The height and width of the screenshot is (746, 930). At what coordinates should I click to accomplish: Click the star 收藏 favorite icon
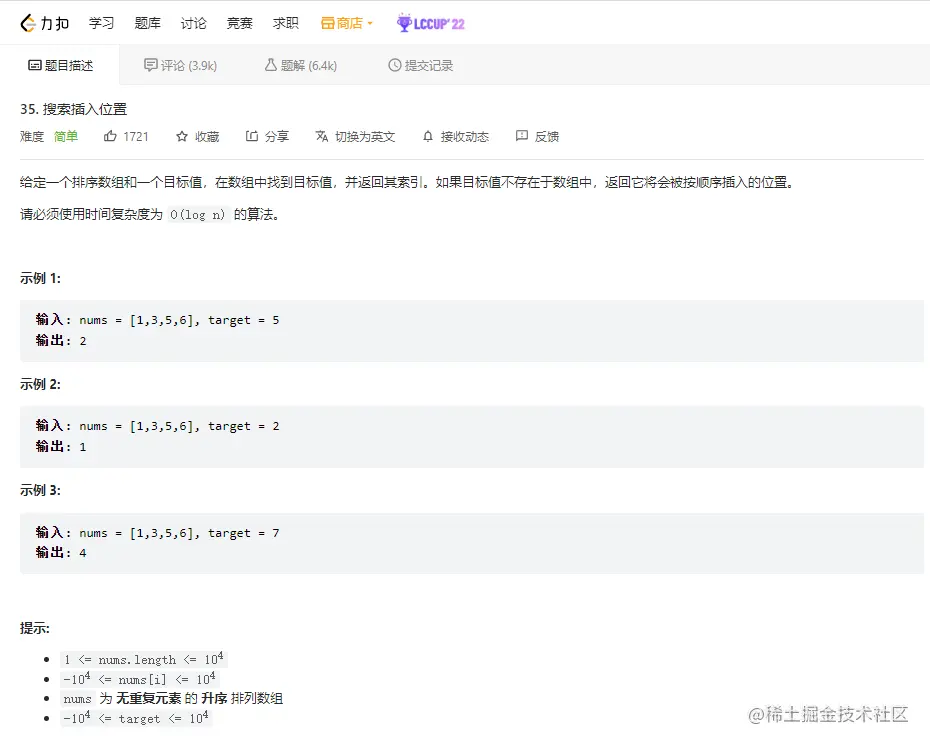pos(182,137)
